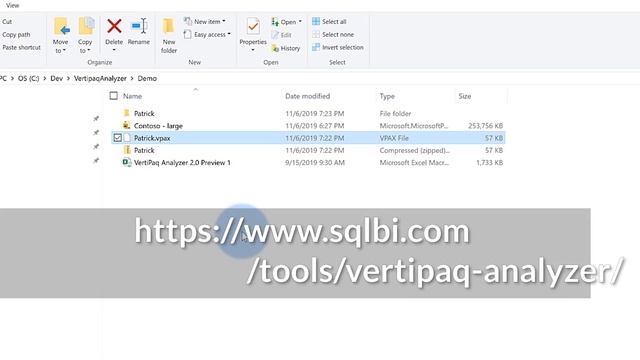Expand the Open dropdown arrow

pos(300,22)
